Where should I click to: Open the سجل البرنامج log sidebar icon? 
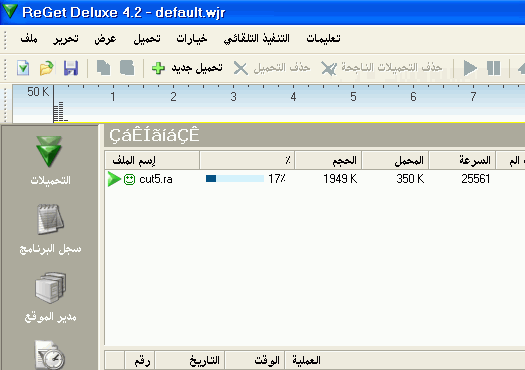[50, 229]
